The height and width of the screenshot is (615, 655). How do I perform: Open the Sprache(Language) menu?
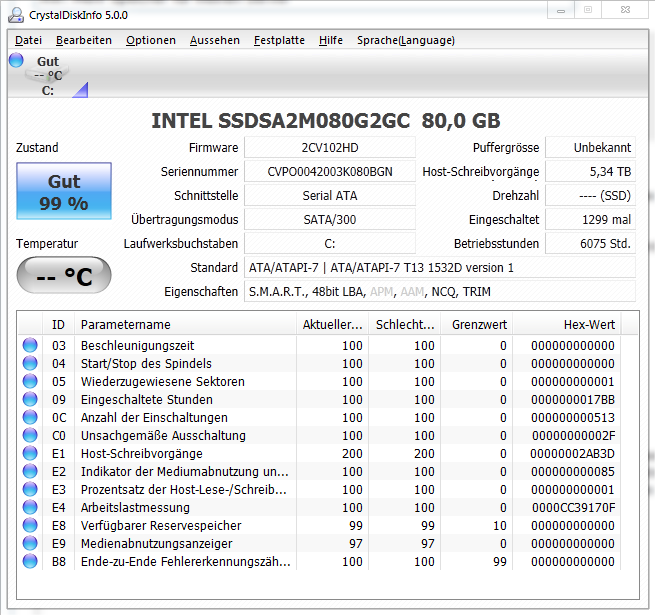pos(406,40)
